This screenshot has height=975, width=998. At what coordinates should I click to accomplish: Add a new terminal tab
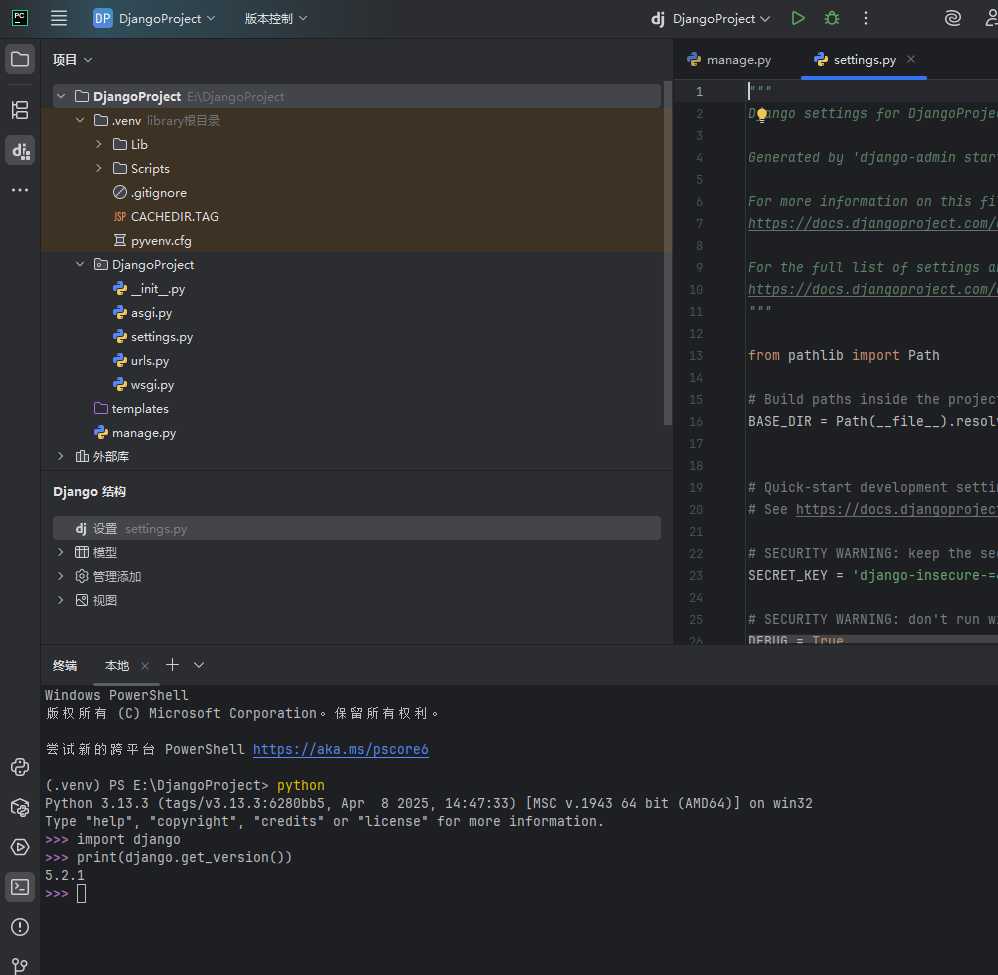tap(172, 665)
